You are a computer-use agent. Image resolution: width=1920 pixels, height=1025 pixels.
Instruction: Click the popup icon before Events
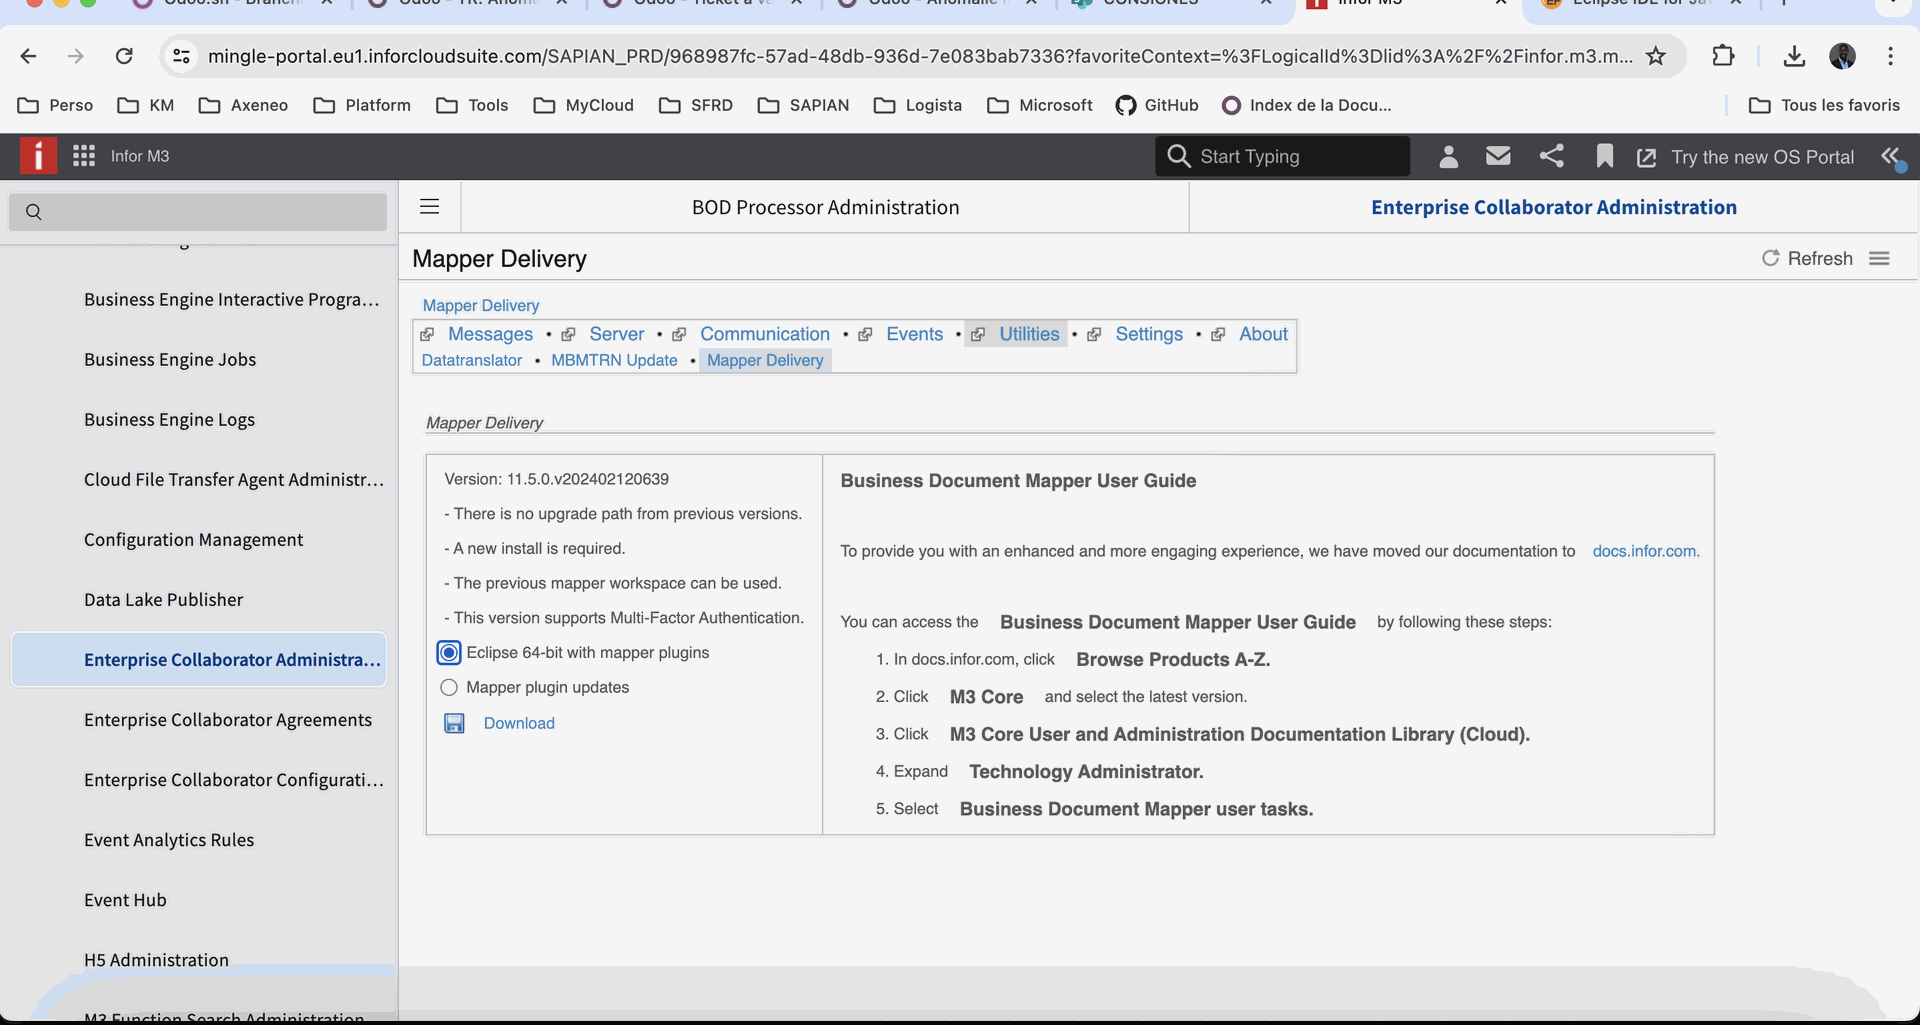[865, 334]
